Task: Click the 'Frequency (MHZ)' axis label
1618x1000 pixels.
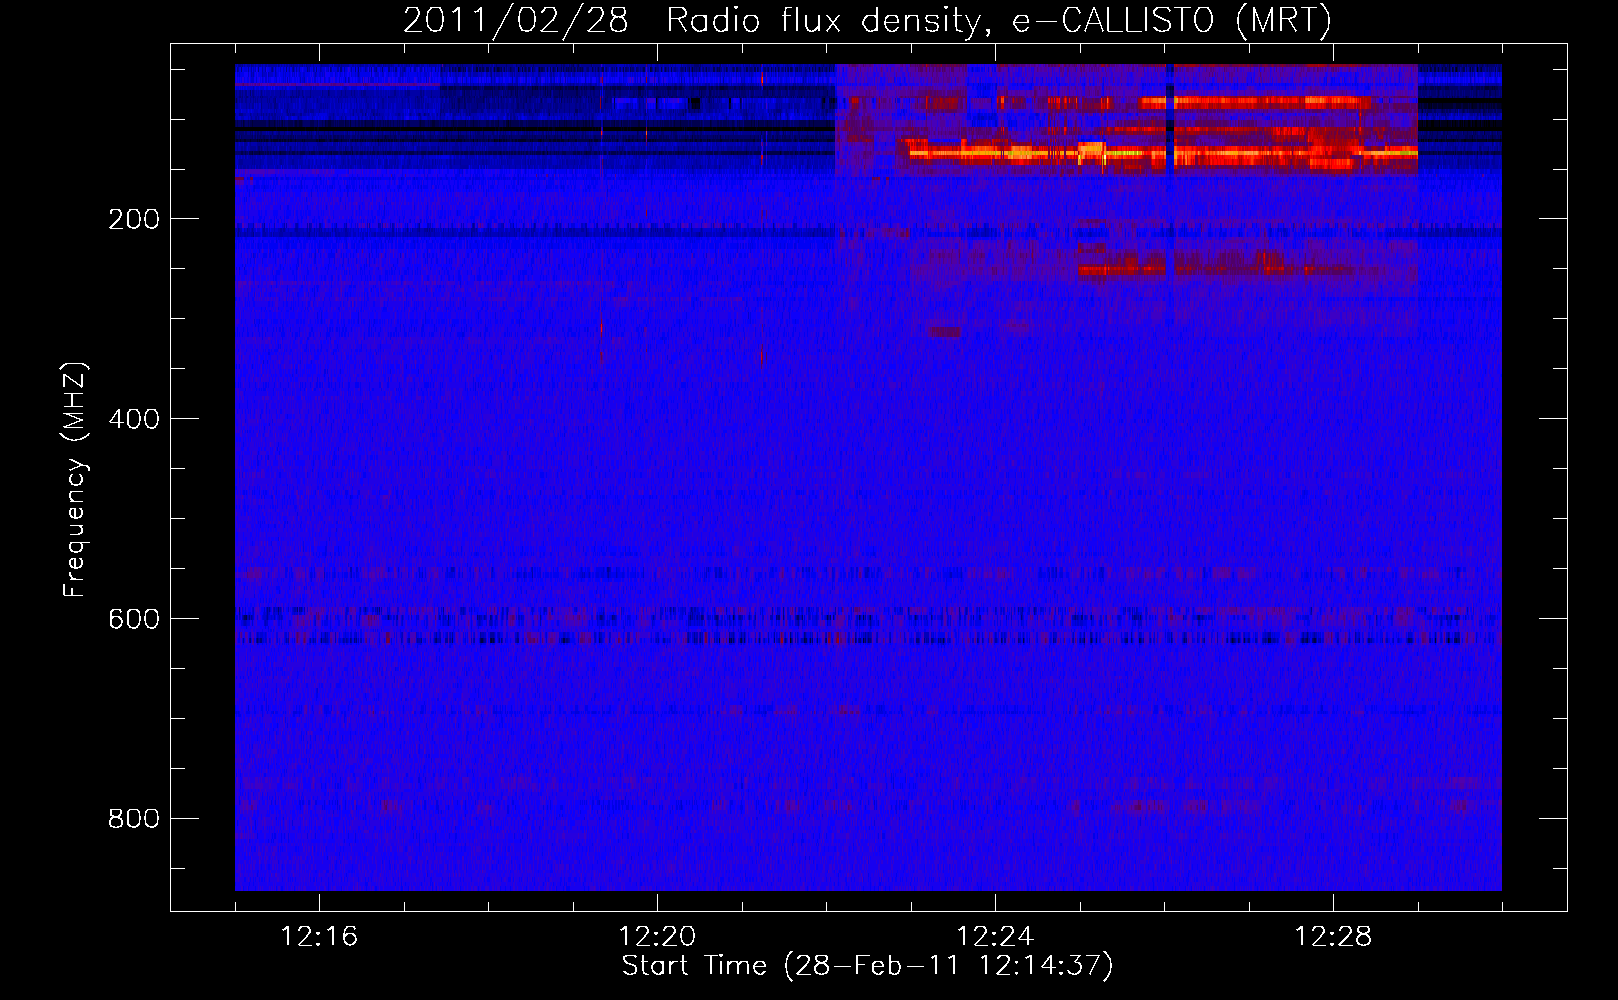Action: point(76,479)
